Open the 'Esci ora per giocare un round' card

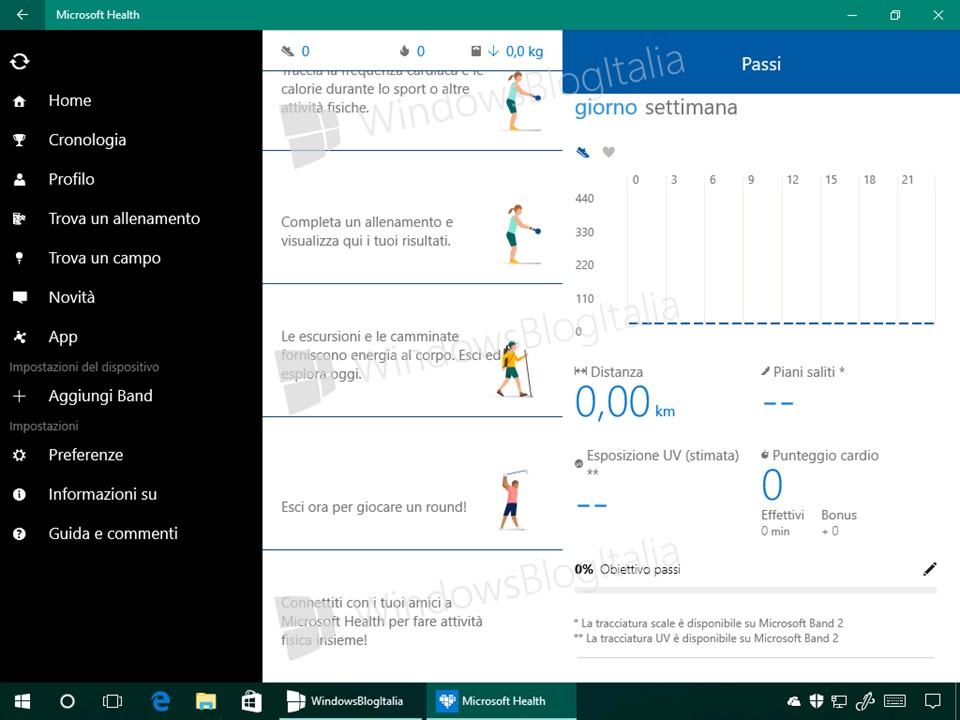coord(412,484)
